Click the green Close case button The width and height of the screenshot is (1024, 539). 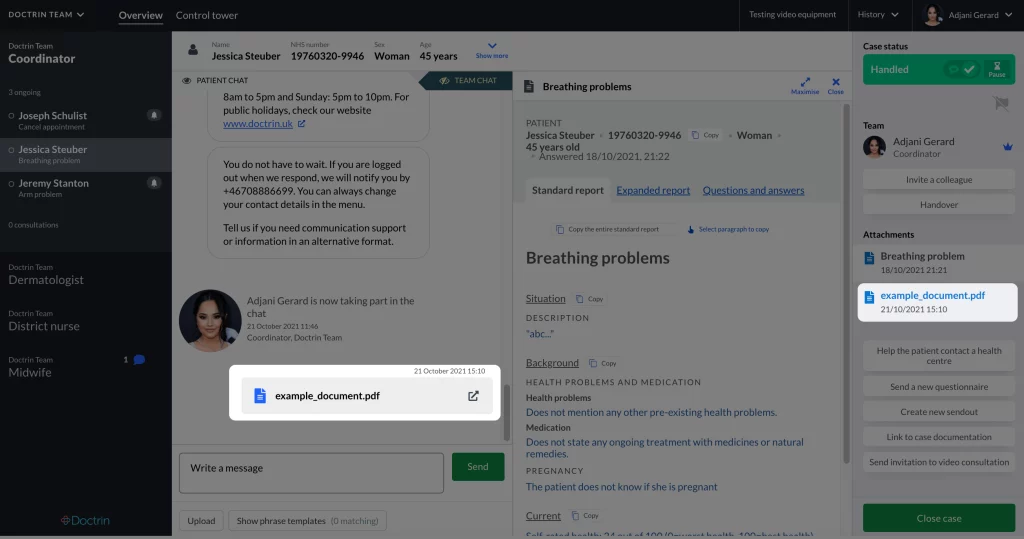[x=938, y=518]
